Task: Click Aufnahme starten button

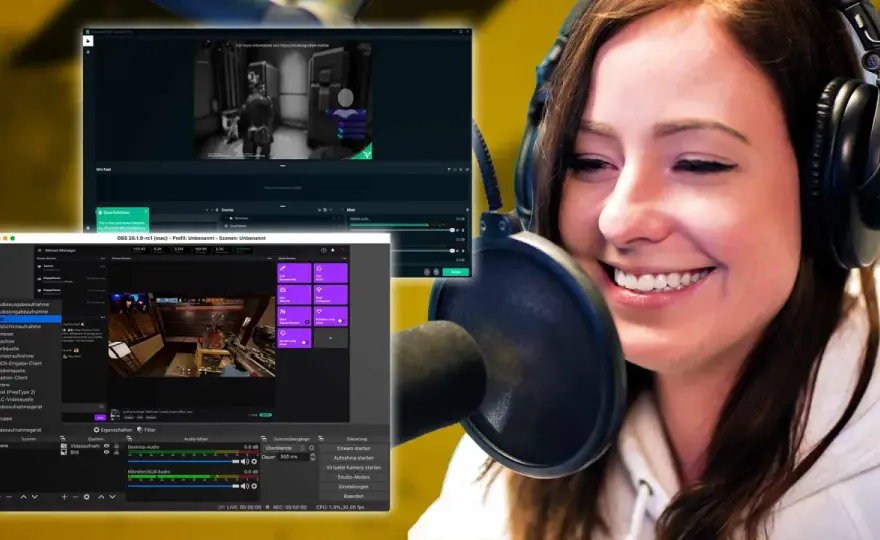Action: (x=354, y=458)
